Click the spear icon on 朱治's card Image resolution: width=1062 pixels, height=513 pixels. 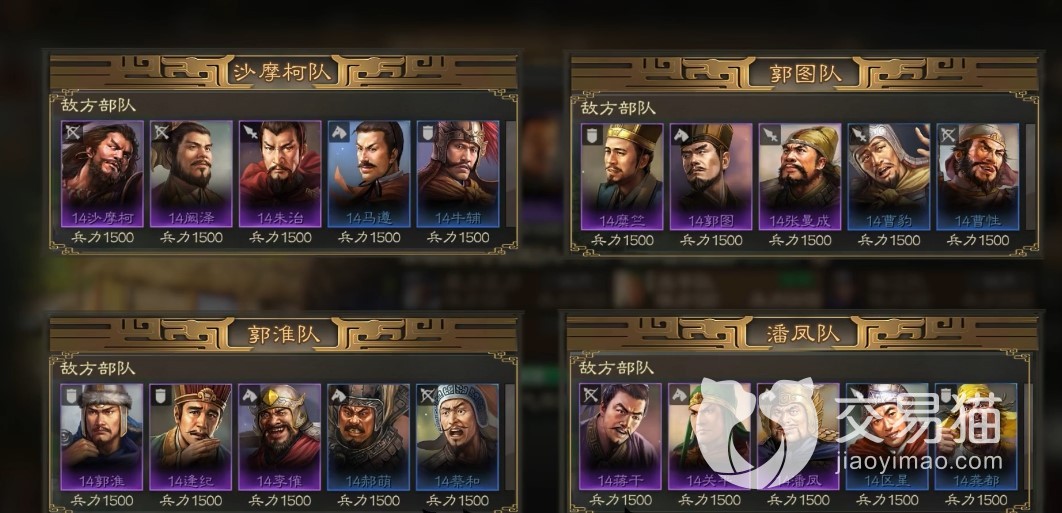click(x=250, y=132)
